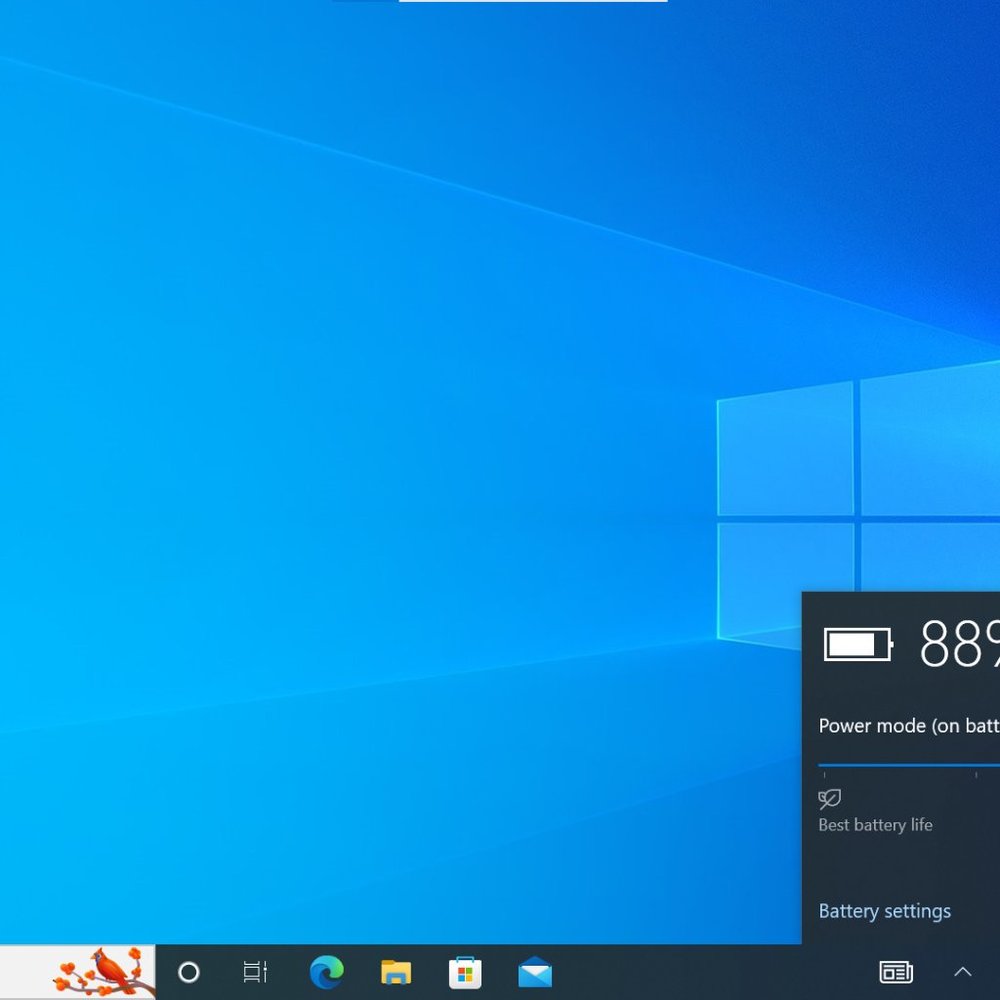This screenshot has width=1000, height=1000.
Task: Expand the hidden system tray icons chevron
Action: [x=963, y=972]
